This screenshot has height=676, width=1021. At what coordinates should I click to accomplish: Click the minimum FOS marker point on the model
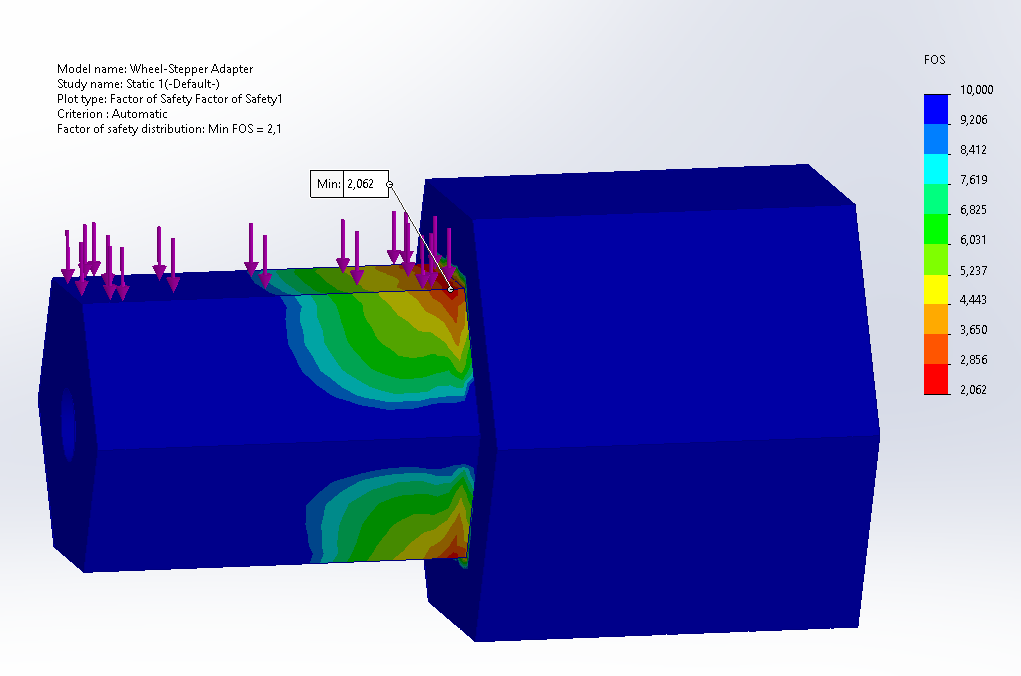tap(451, 289)
